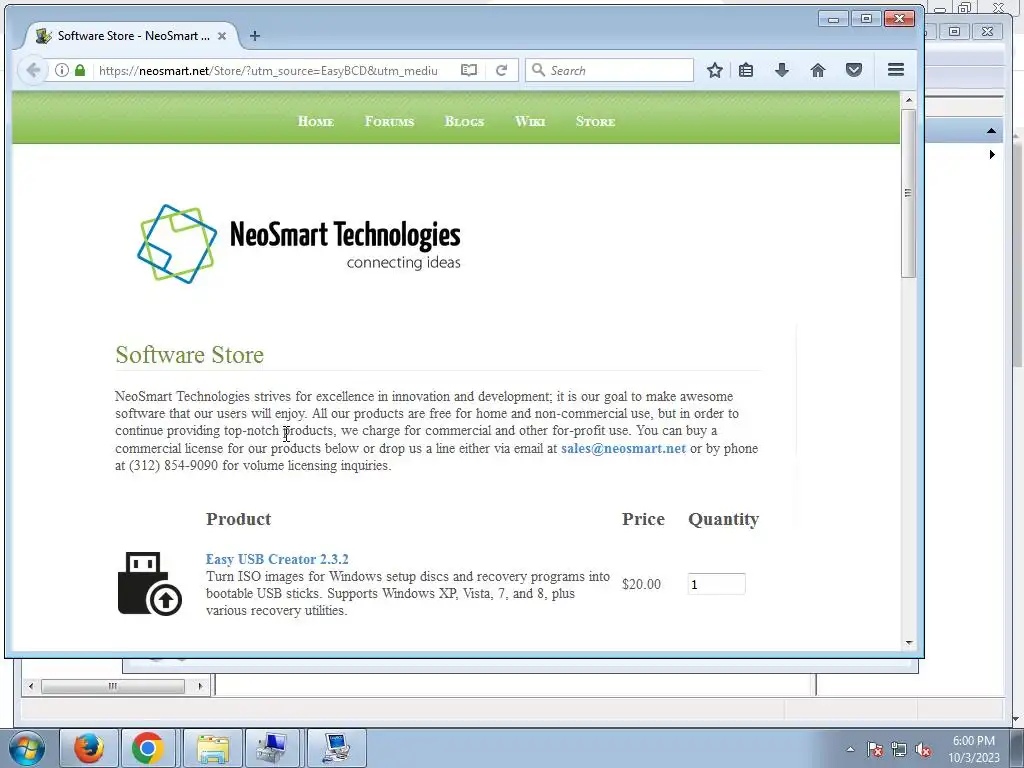Reload the page with the refresh icon

pyautogui.click(x=502, y=70)
